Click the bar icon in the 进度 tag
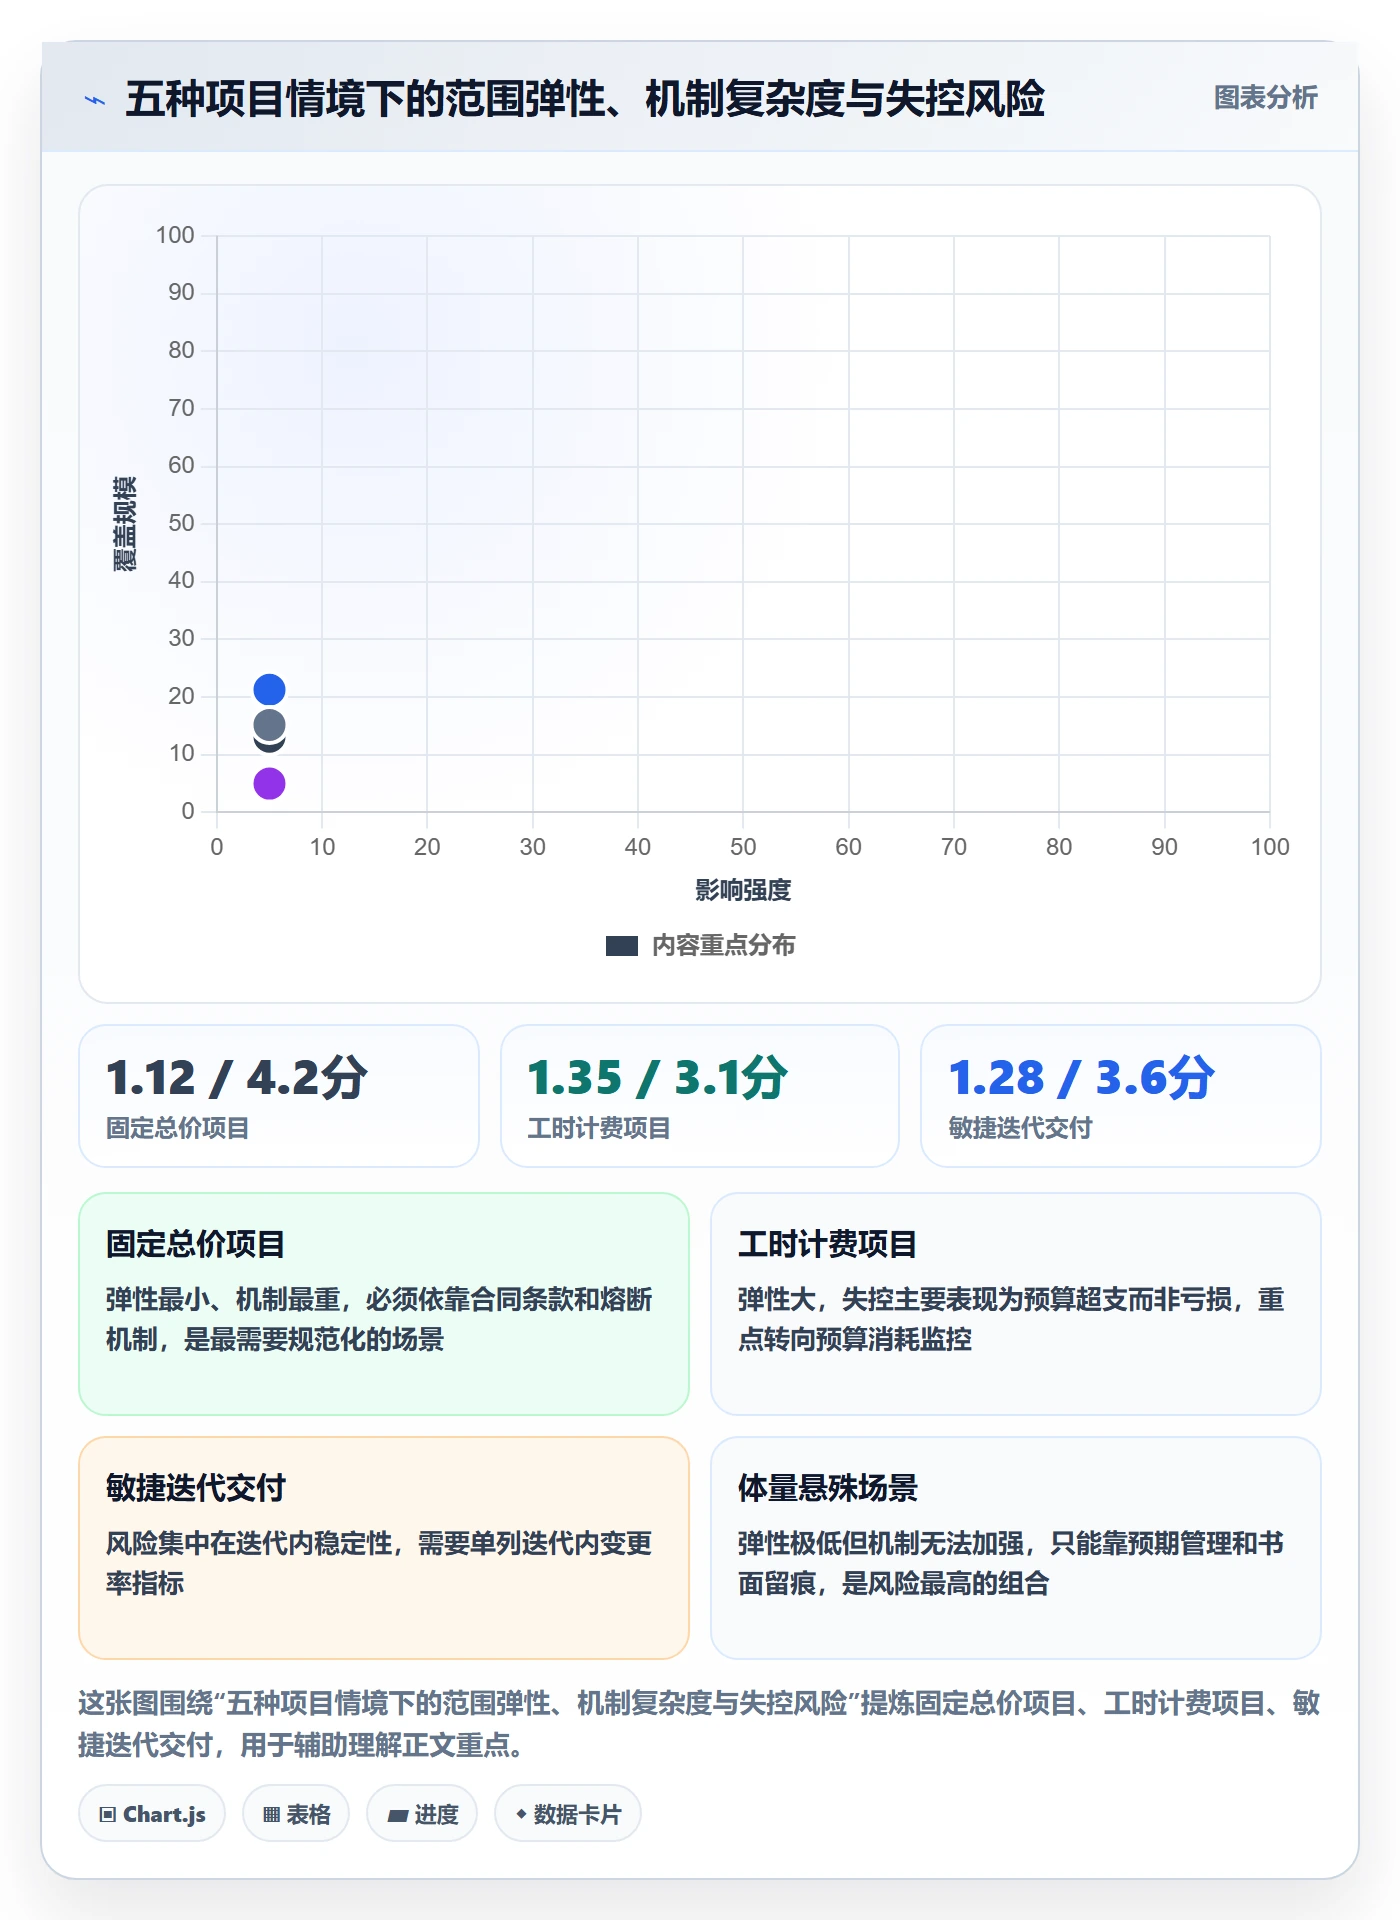The height and width of the screenshot is (1920, 1400). pyautogui.click(x=397, y=1815)
